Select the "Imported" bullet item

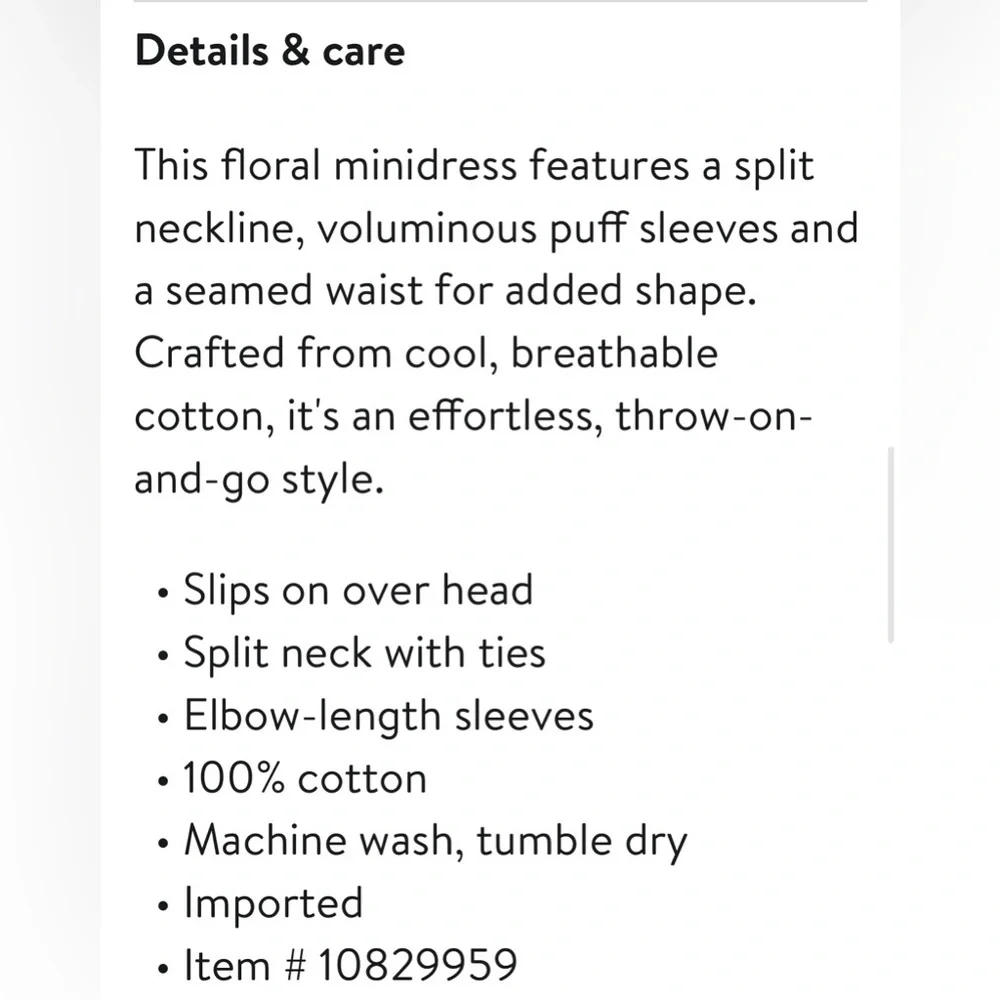coord(273,903)
